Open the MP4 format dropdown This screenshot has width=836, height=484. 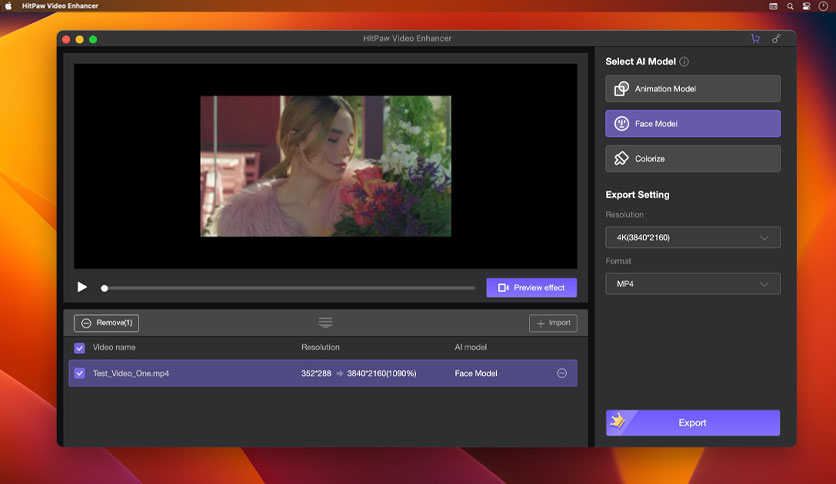point(693,284)
